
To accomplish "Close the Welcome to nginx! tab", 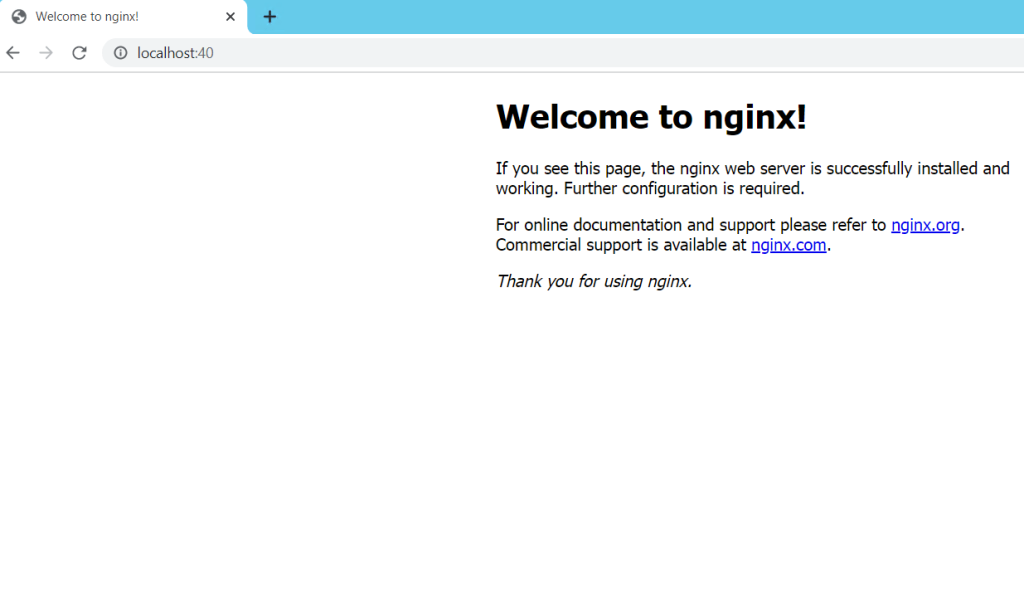I will (x=230, y=16).
